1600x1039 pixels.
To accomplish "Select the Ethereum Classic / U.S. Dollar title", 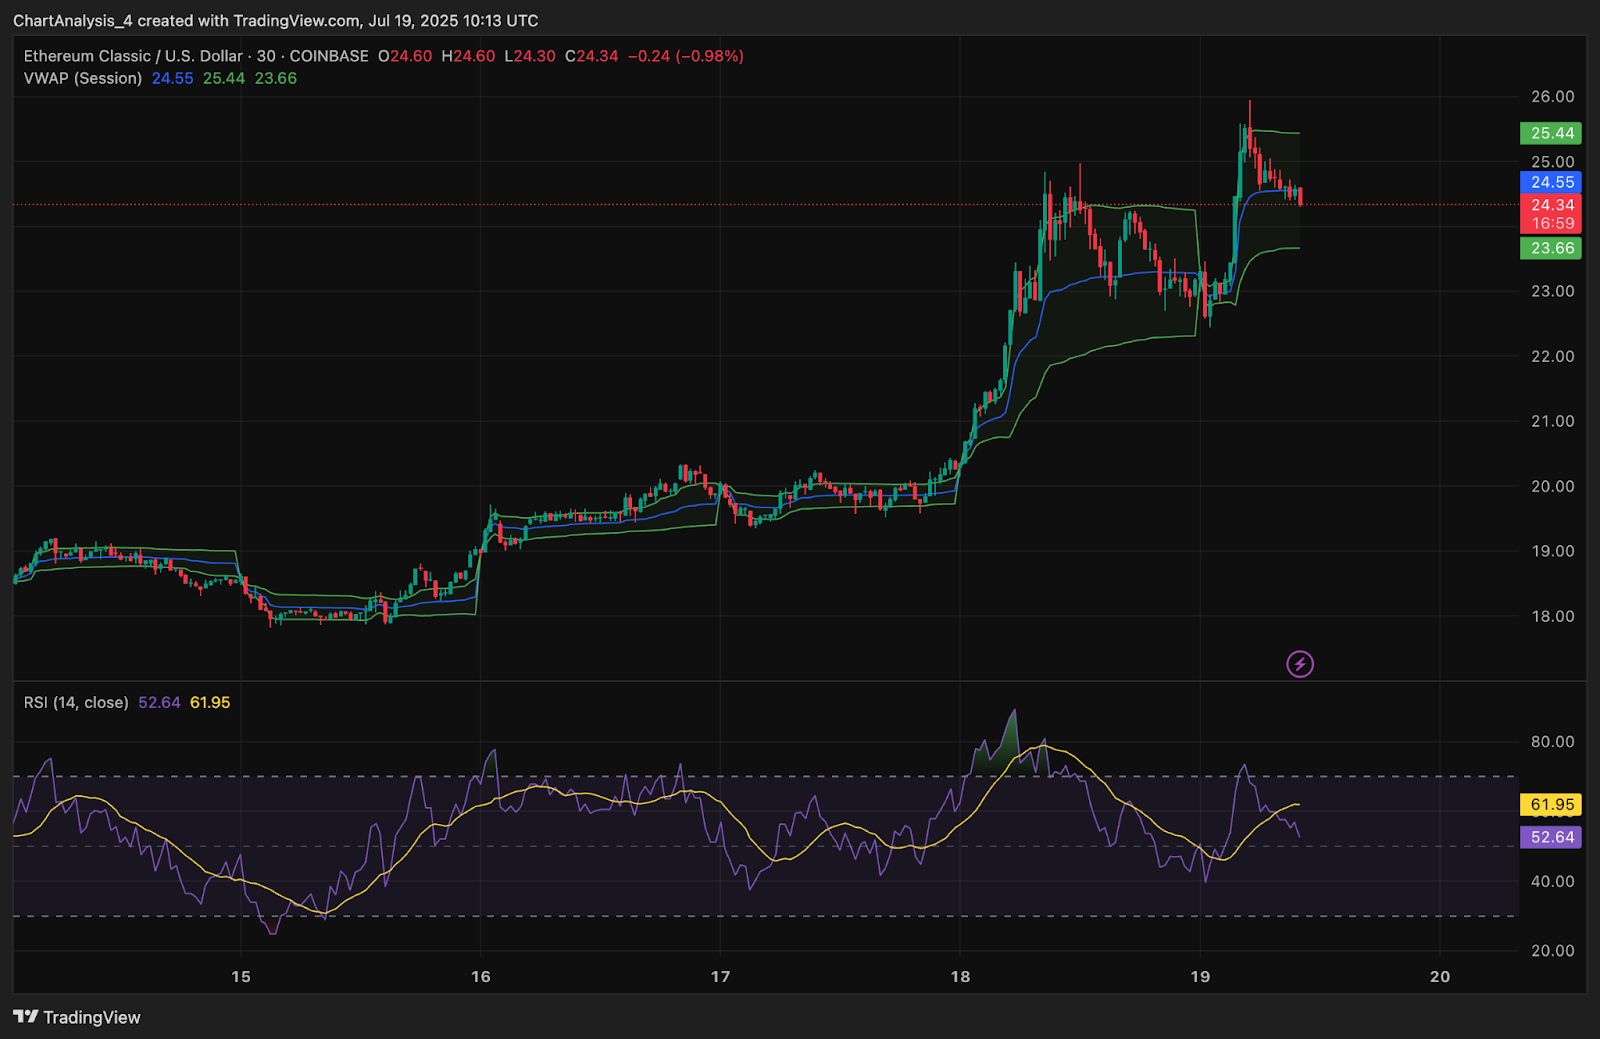I will (133, 56).
